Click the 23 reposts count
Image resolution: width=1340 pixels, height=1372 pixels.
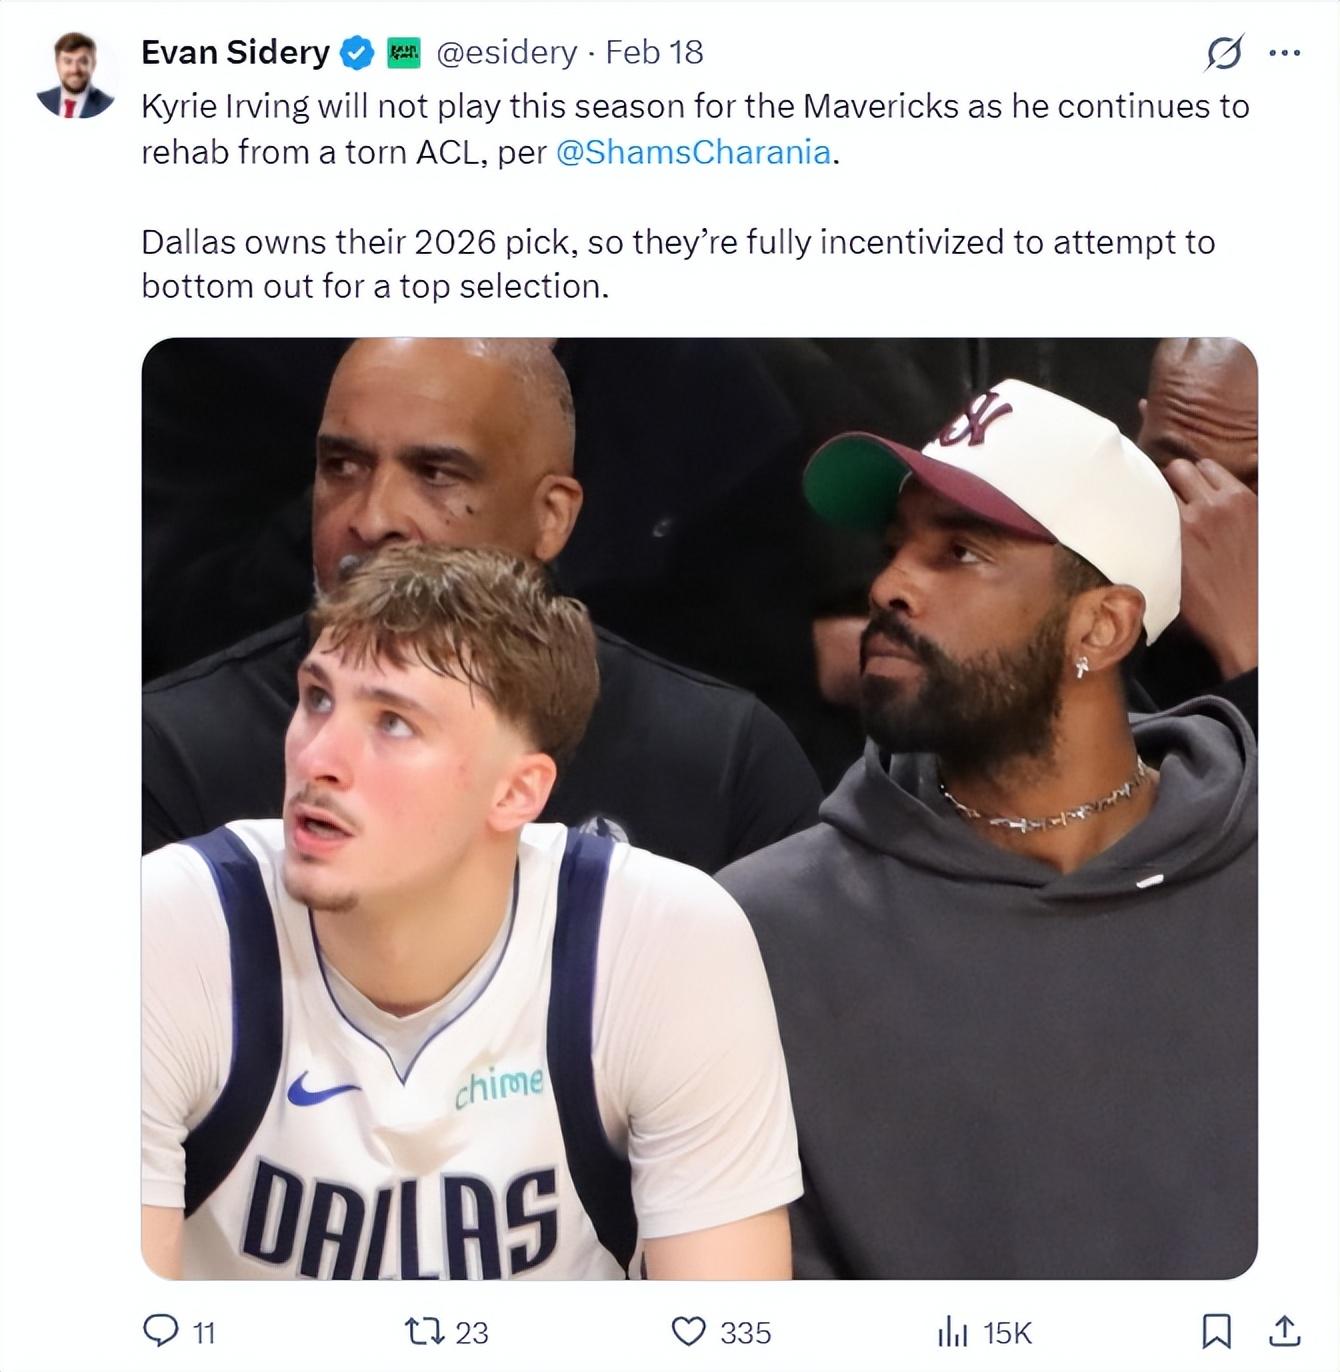click(x=472, y=1332)
